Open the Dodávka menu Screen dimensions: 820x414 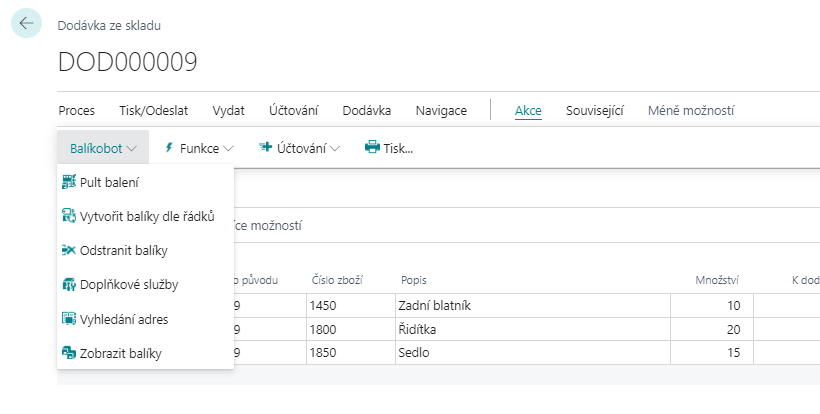[366, 110]
